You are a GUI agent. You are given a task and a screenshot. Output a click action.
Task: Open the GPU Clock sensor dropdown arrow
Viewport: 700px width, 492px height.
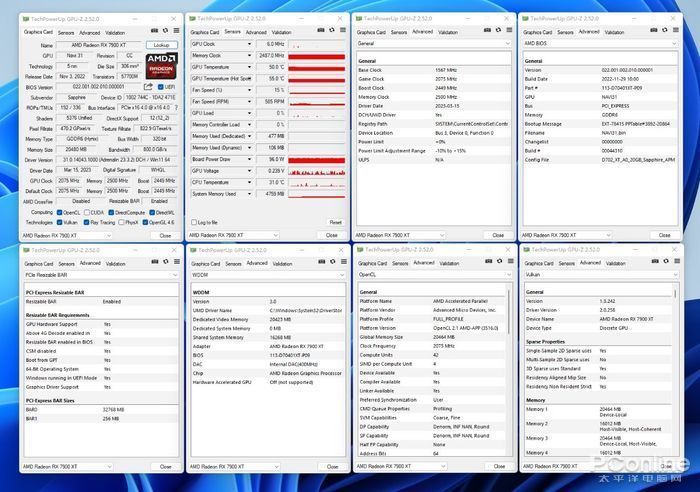(x=249, y=44)
